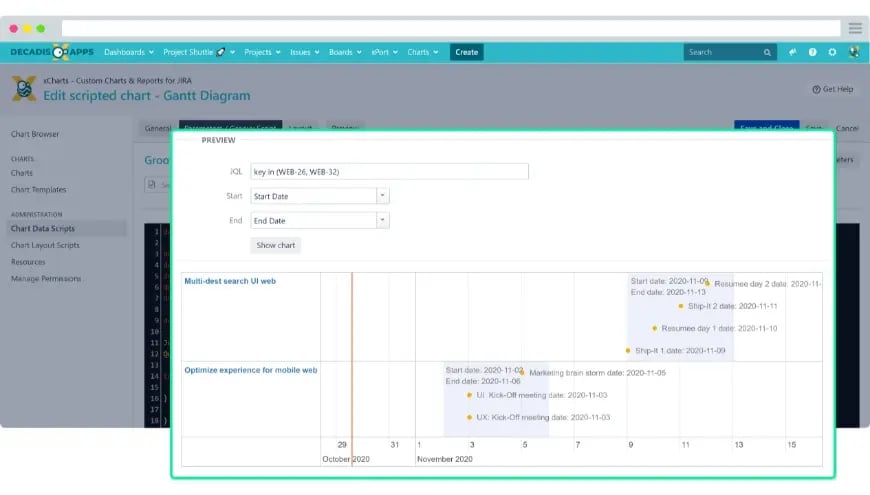Open the help question mark icon
The width and height of the screenshot is (870, 495).
(812, 52)
